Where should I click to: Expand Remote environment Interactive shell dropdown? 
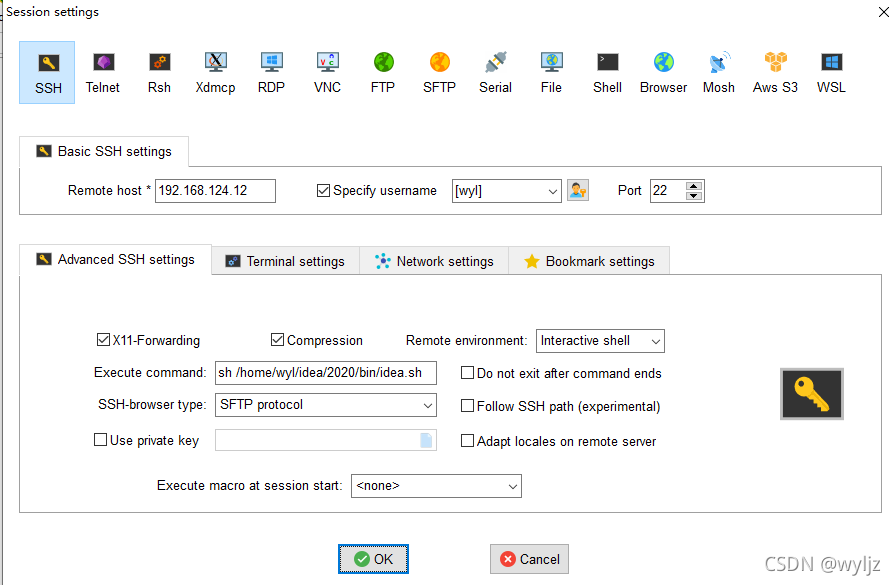pyautogui.click(x=656, y=341)
